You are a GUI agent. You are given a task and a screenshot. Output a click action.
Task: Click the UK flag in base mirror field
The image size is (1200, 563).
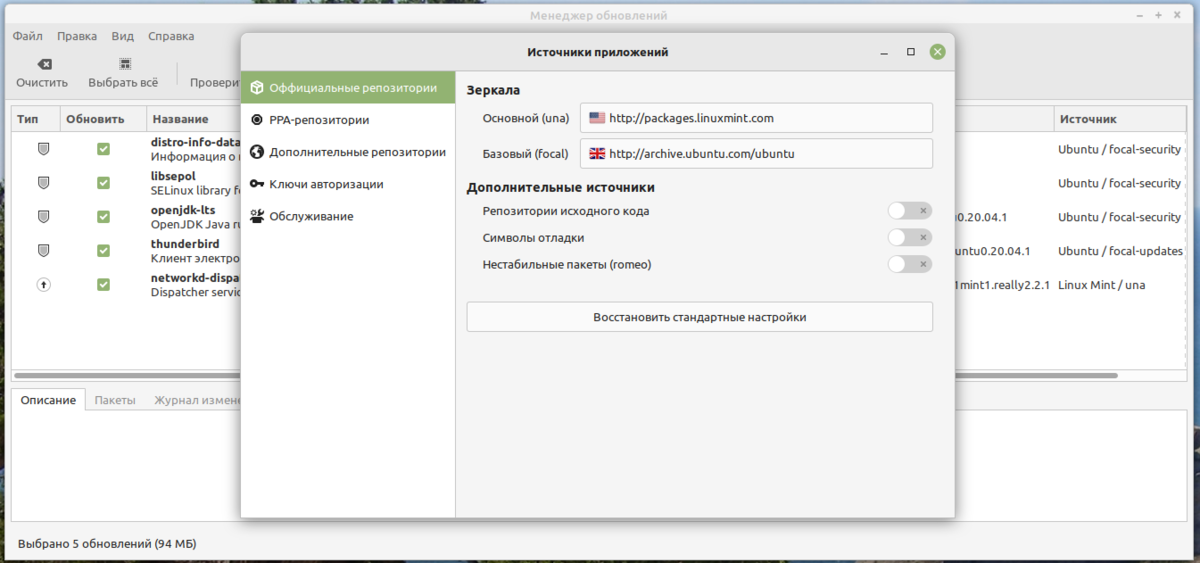597,154
